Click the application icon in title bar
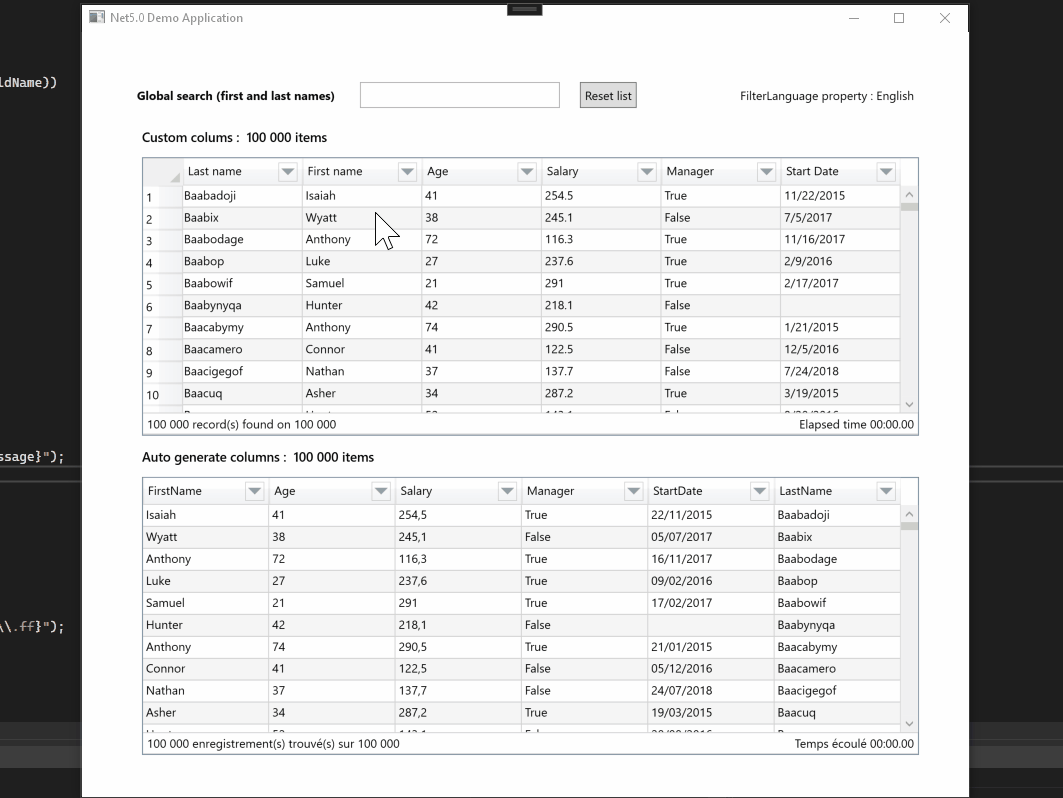Viewport: 1063px width, 798px height. [97, 17]
